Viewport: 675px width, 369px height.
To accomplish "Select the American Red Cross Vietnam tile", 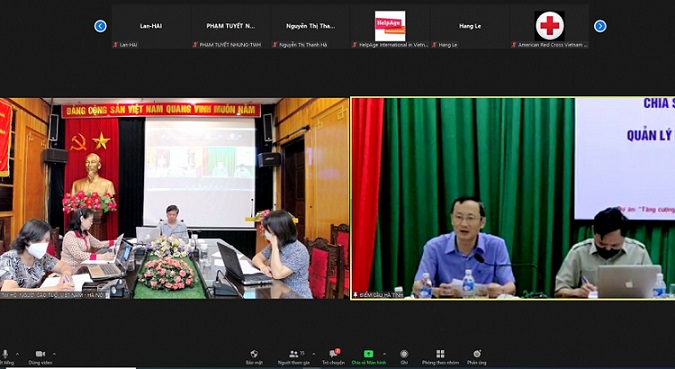I will 550,26.
